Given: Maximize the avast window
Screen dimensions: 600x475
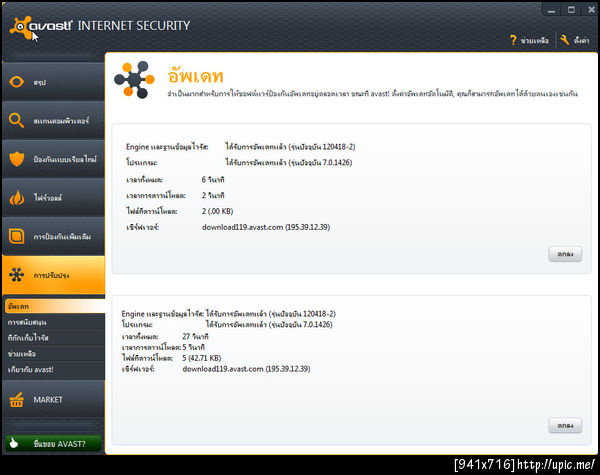Looking at the screenshot, I should pos(571,10).
